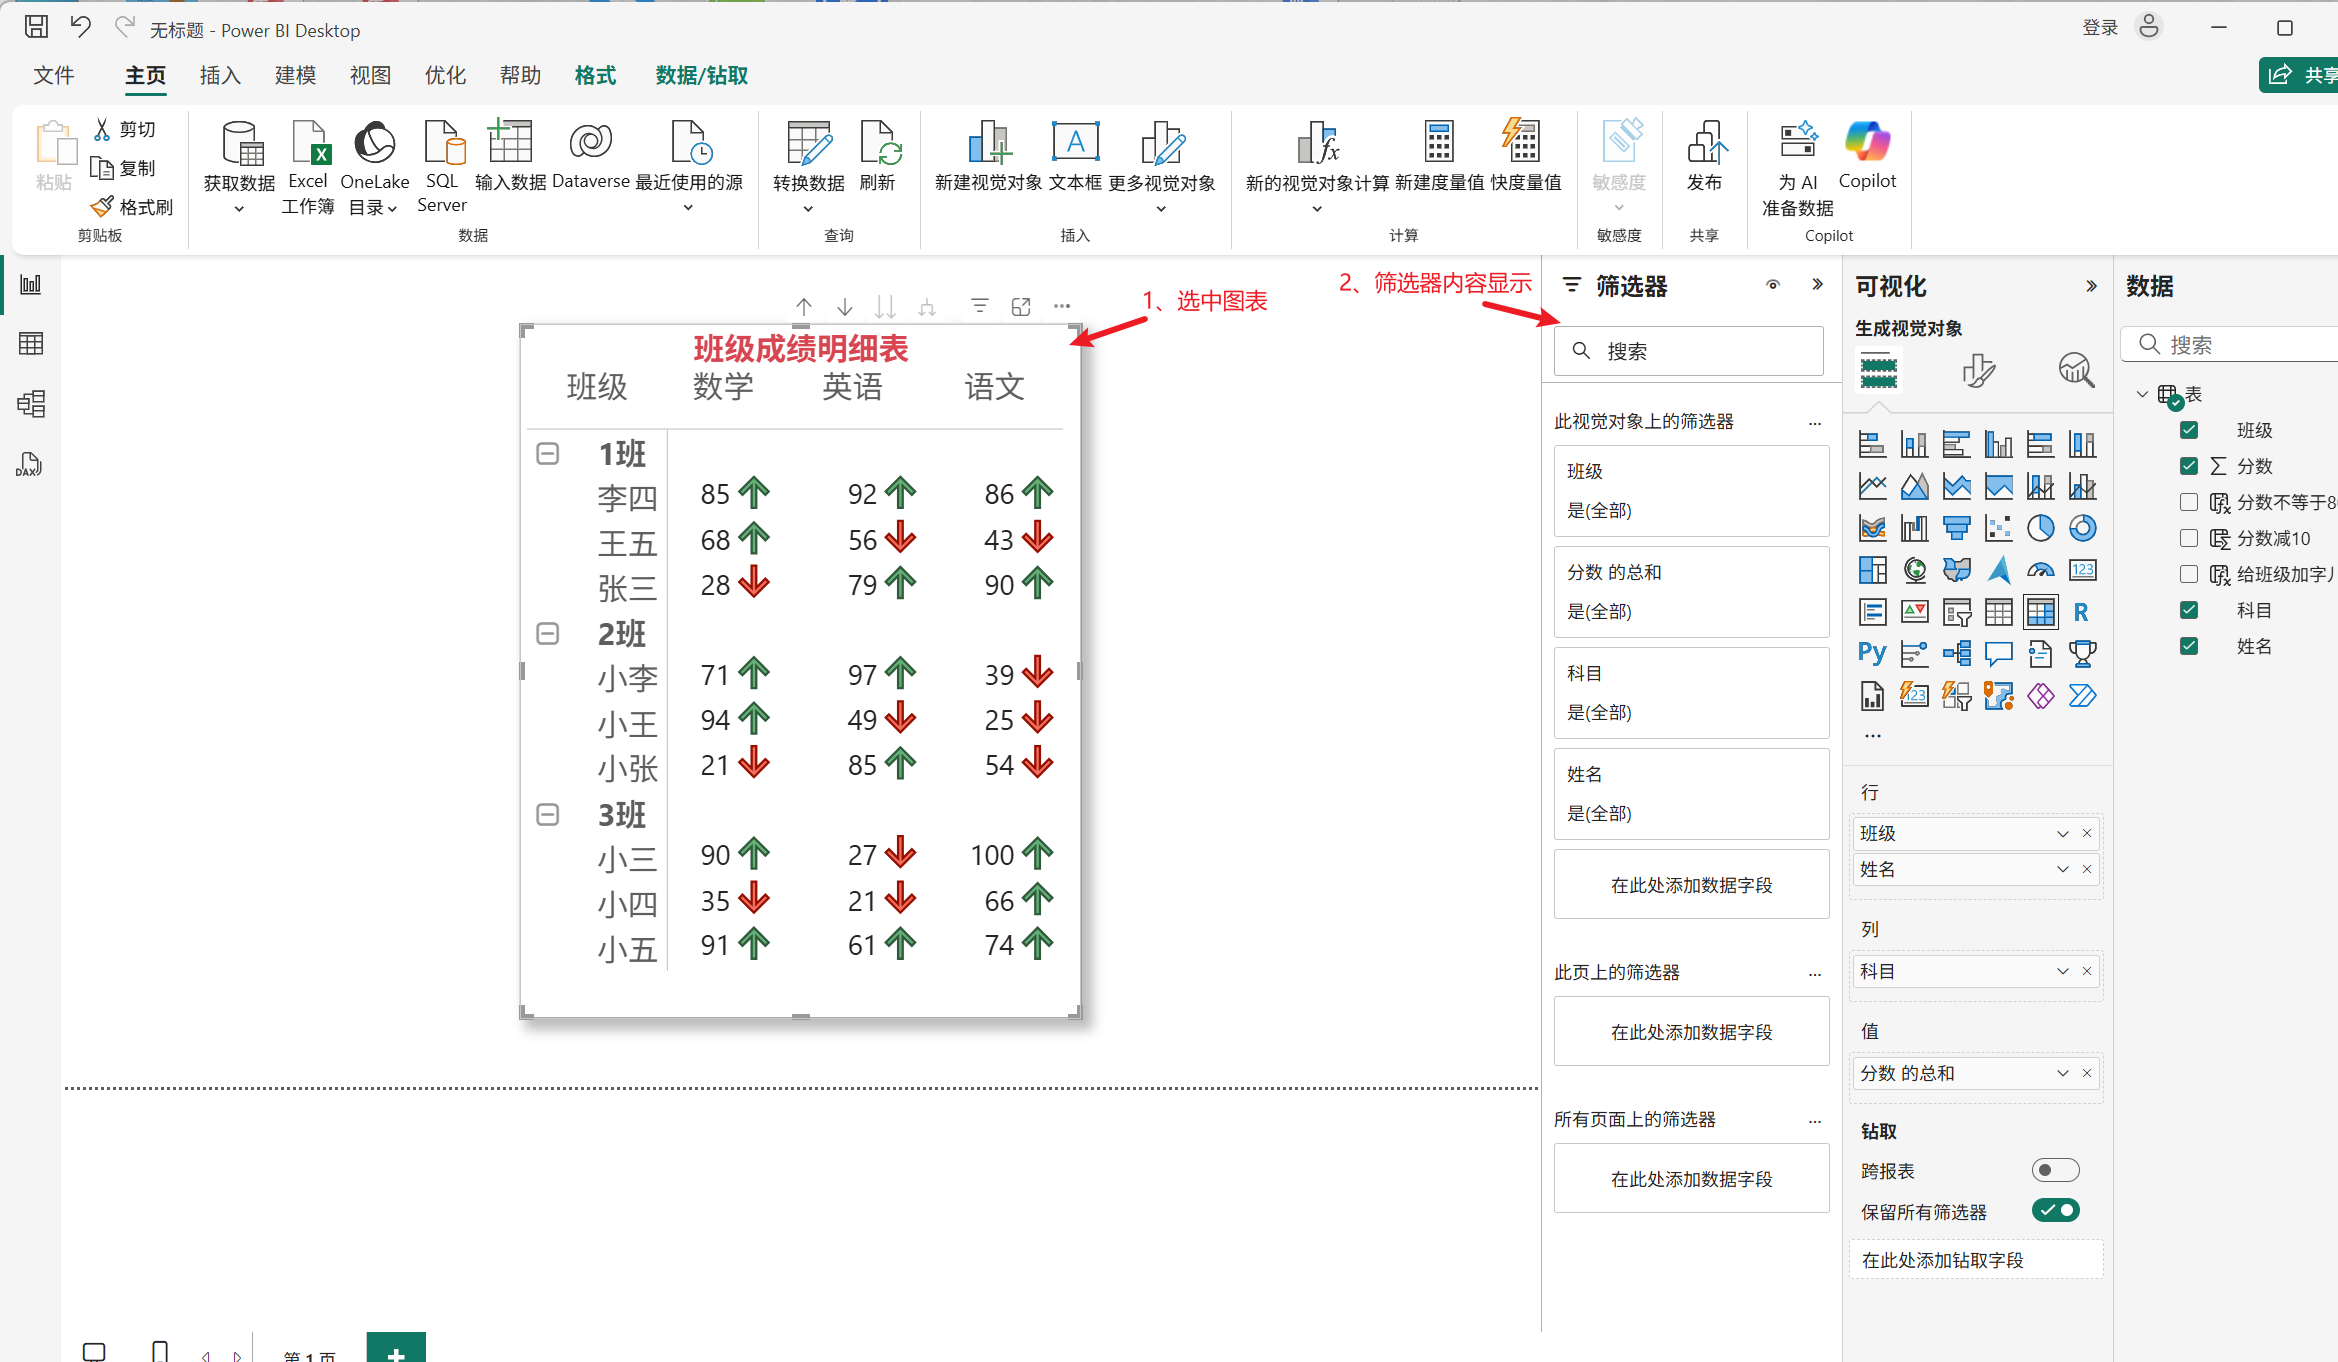Viewport: 2338px width, 1362px height.
Task: Click the filter pane search field
Action: [1690, 351]
